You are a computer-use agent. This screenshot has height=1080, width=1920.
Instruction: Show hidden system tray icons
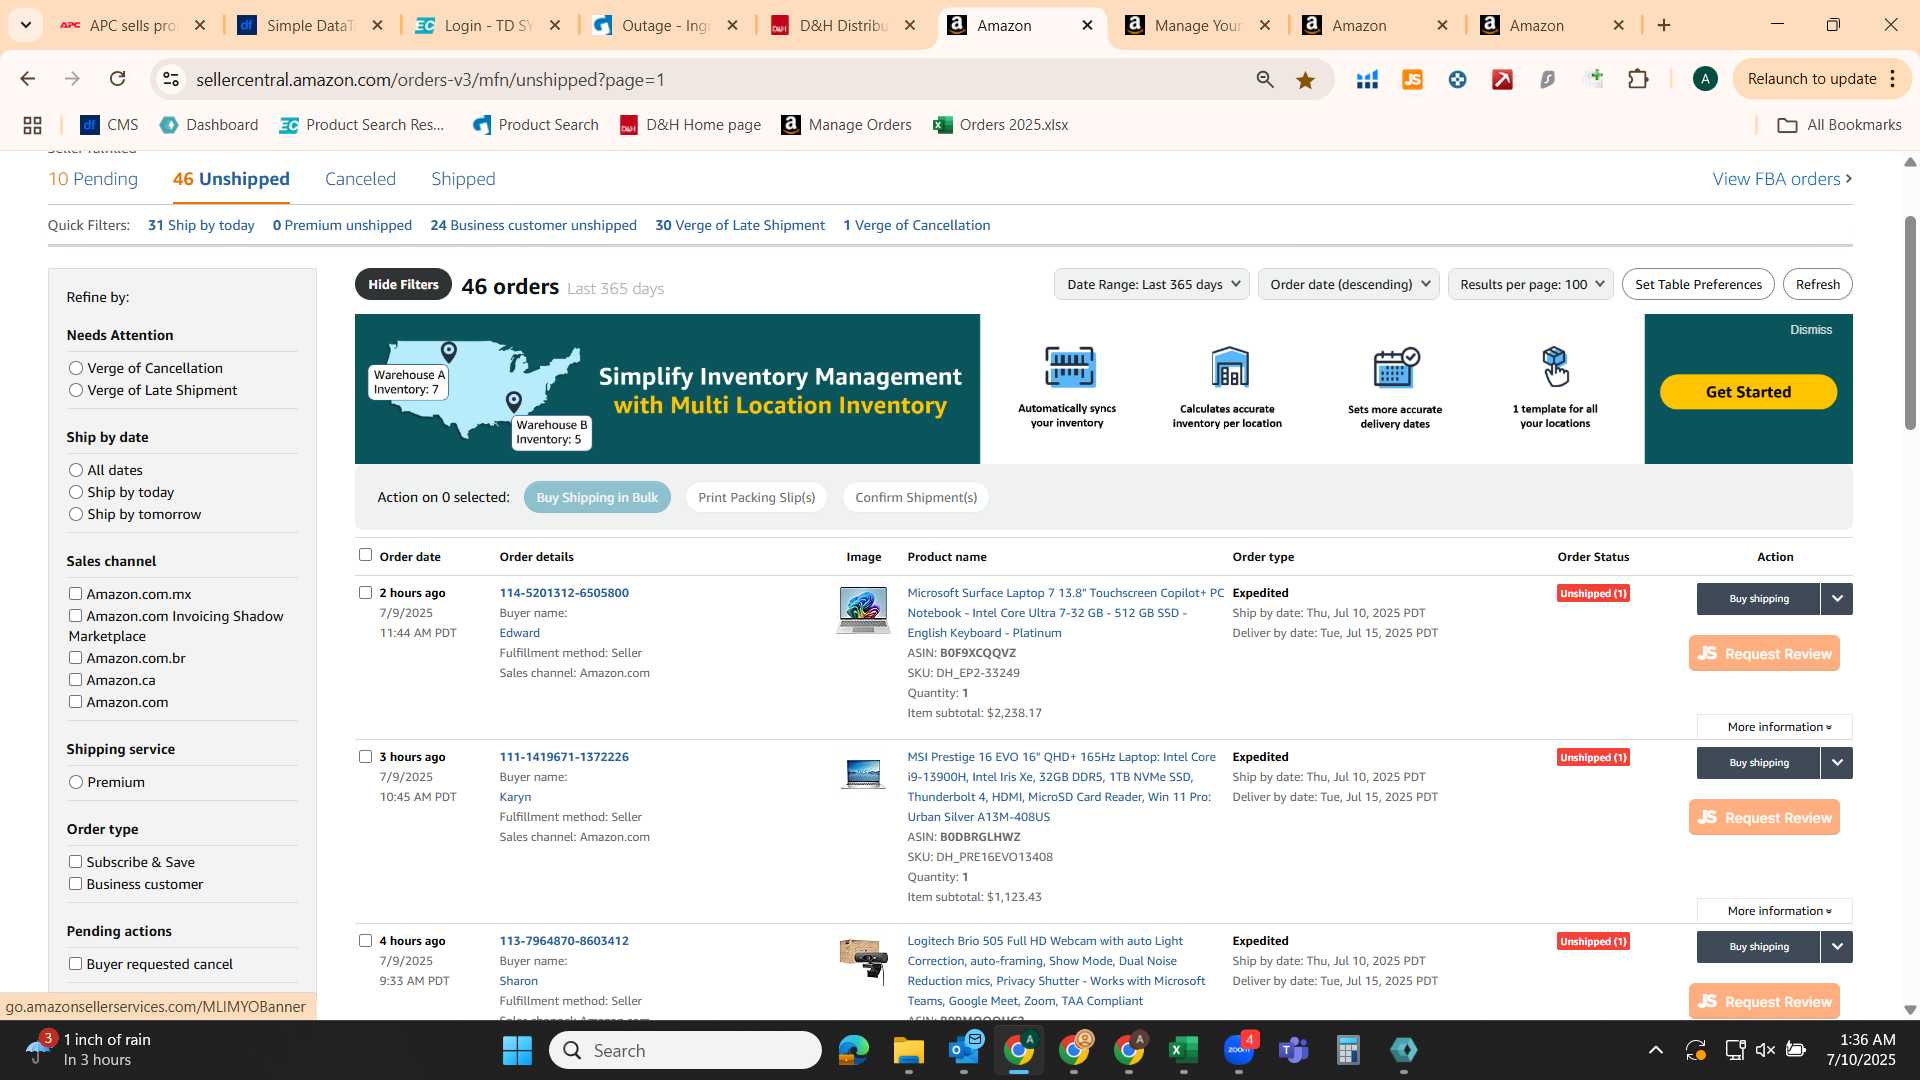click(1655, 1050)
